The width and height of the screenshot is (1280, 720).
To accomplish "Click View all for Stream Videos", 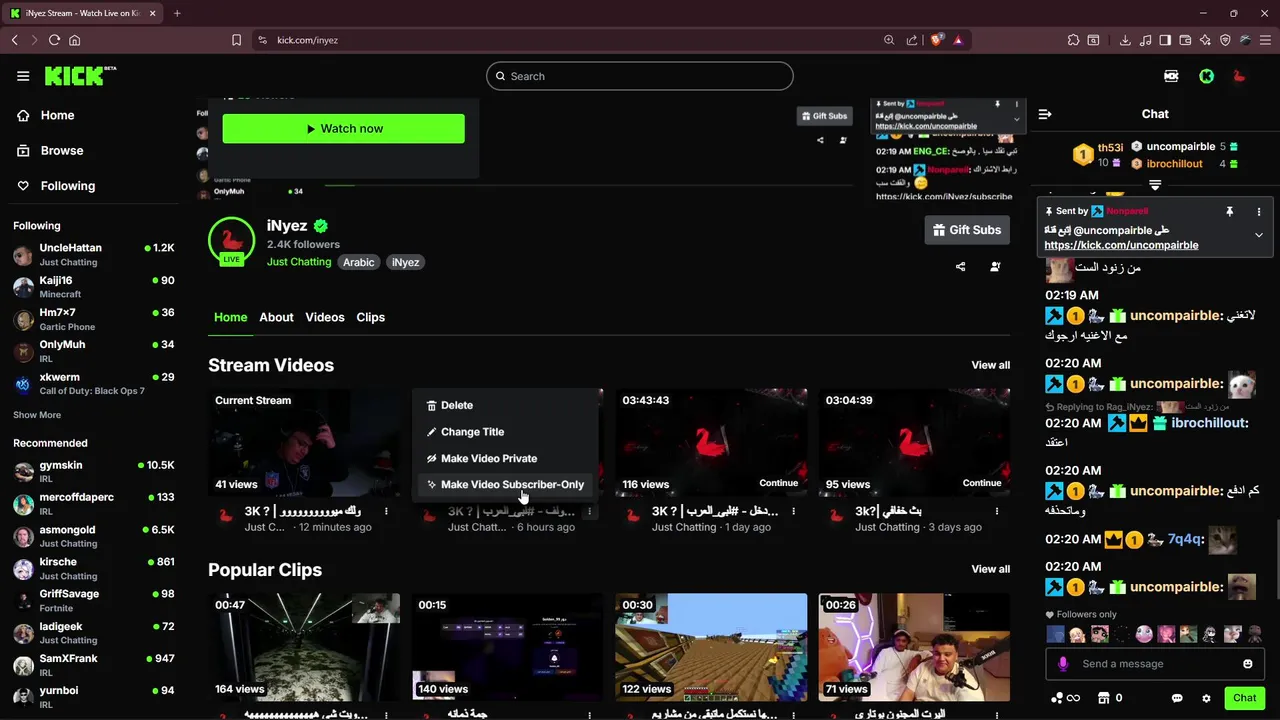I will (x=990, y=365).
